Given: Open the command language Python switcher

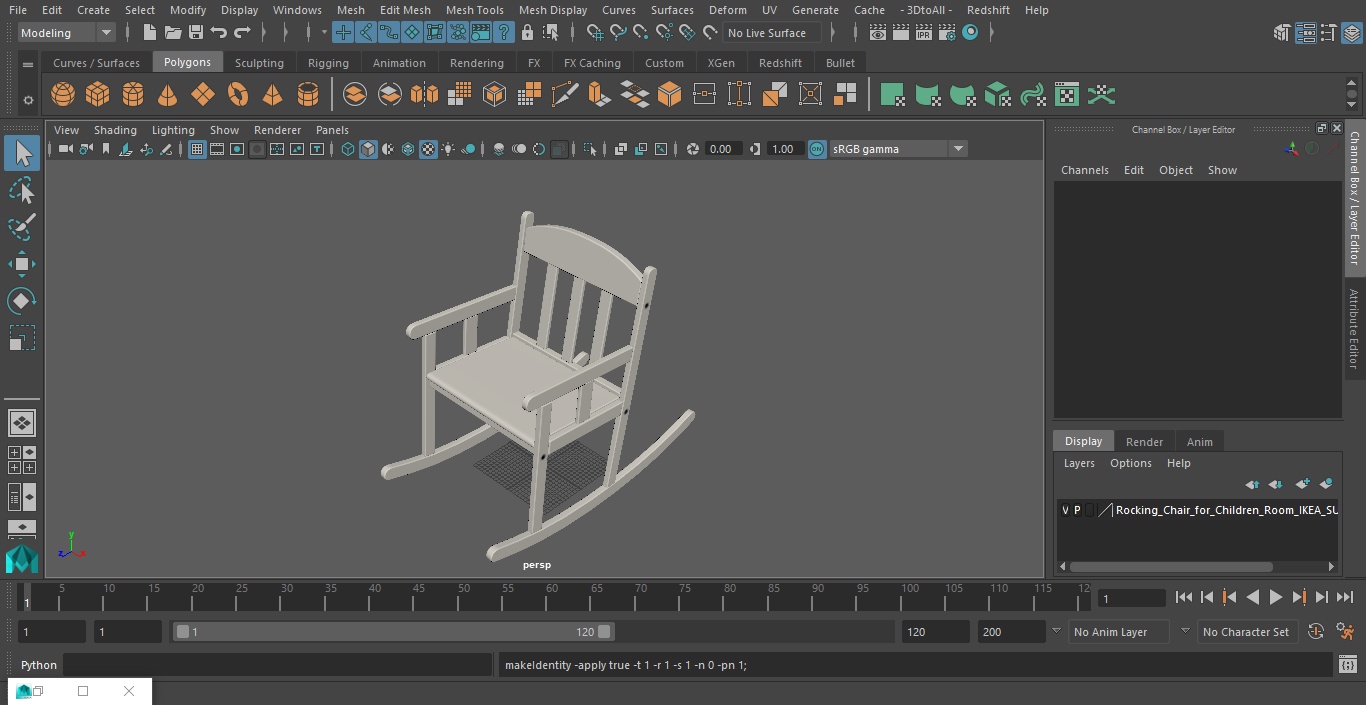Looking at the screenshot, I should click(39, 665).
